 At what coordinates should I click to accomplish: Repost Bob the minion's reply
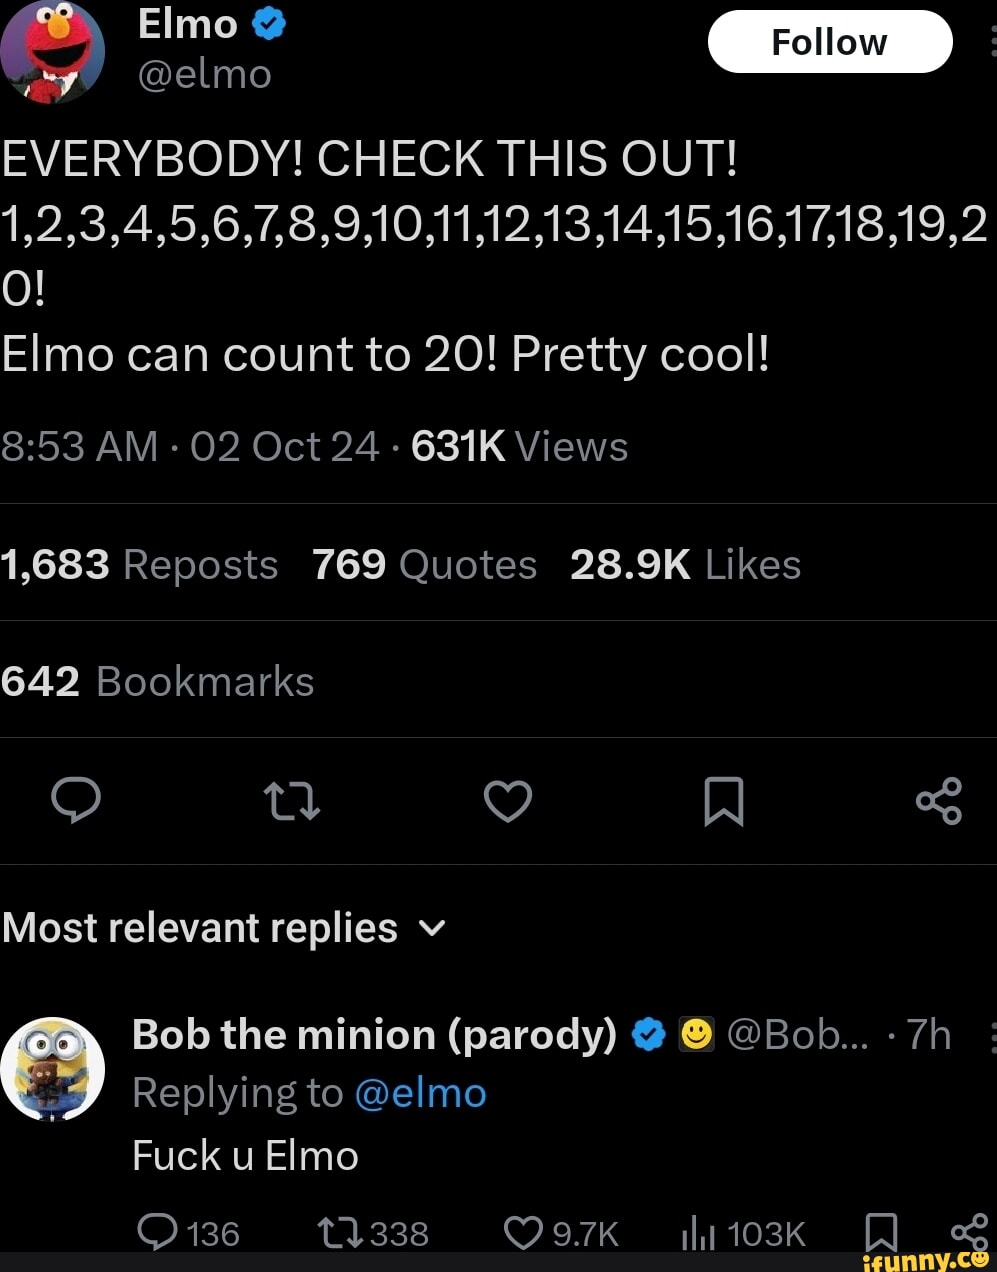(335, 1233)
